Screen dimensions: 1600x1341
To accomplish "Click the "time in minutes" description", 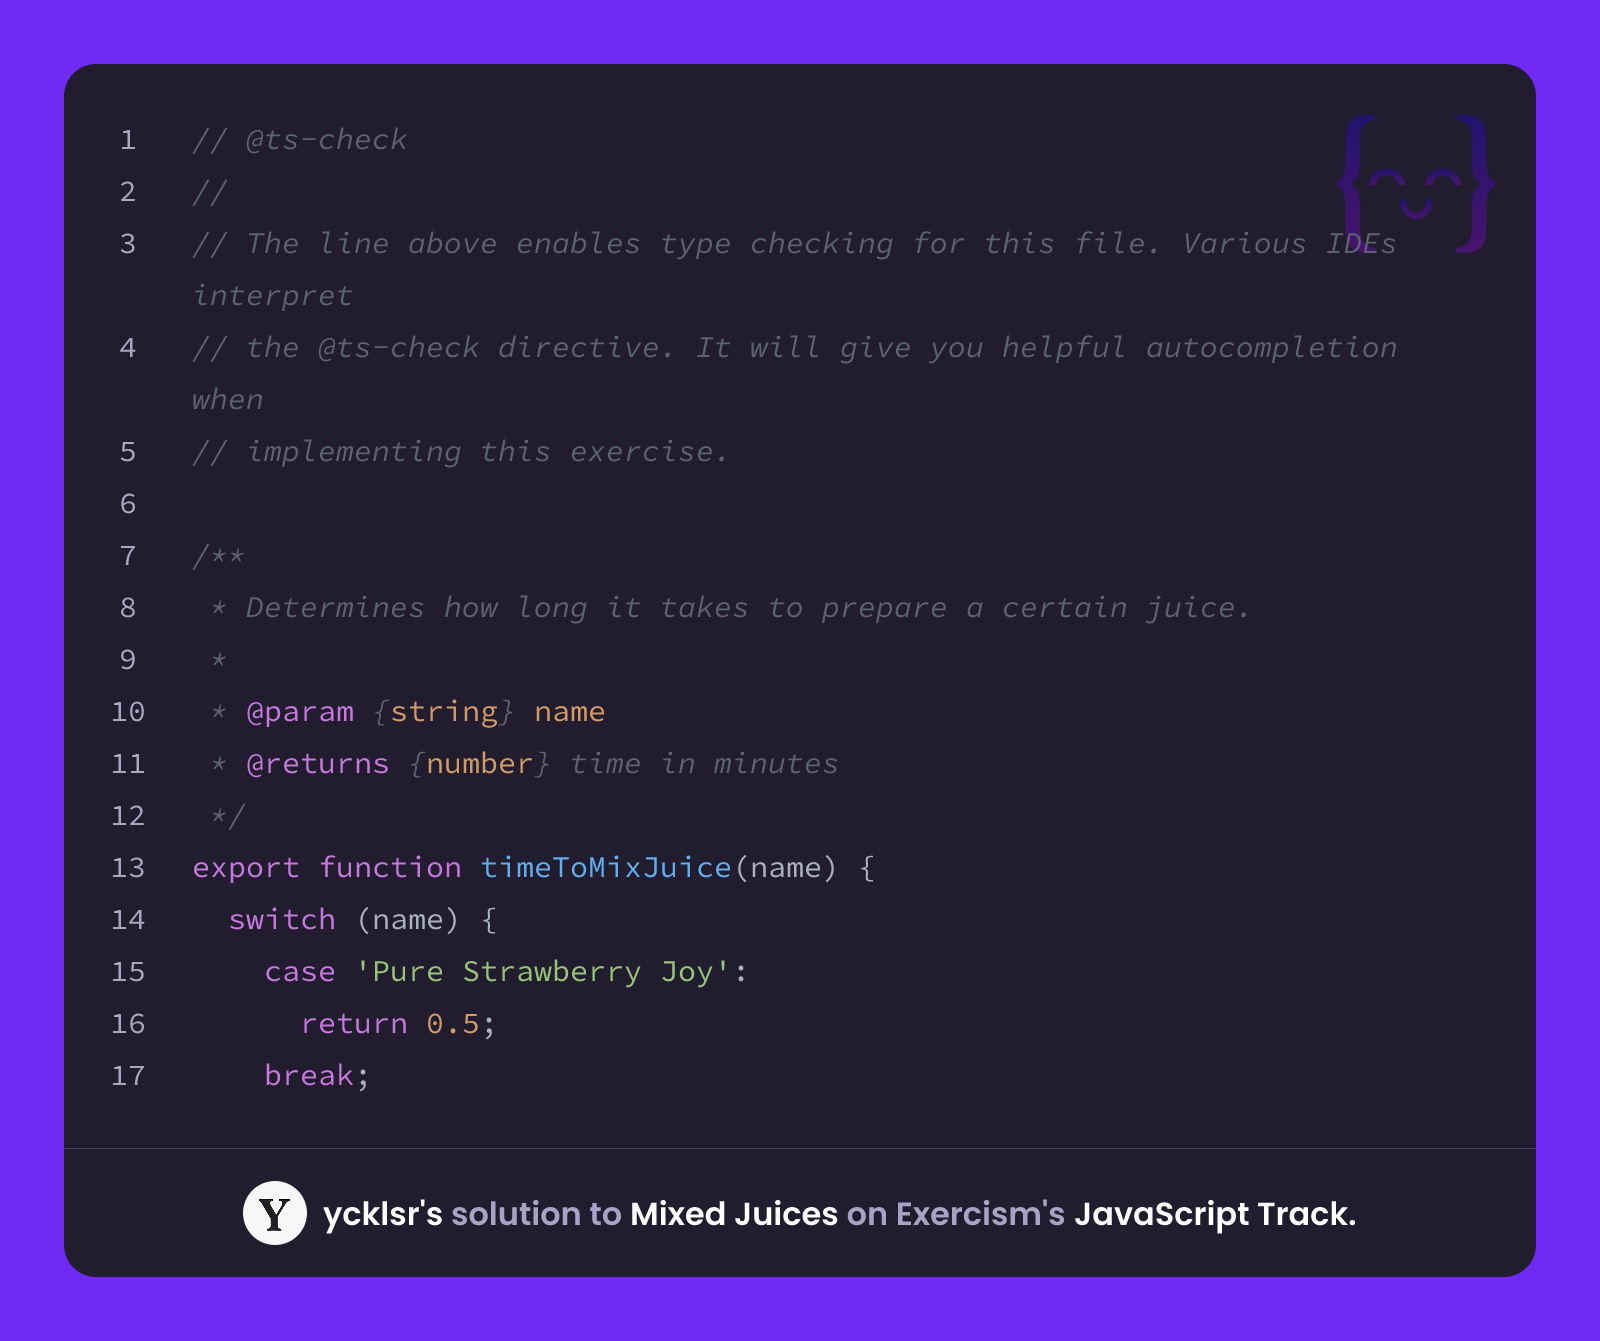I will click(704, 764).
